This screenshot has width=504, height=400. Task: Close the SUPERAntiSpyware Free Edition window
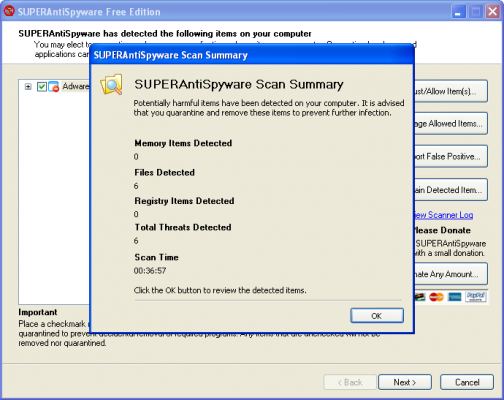pos(493,12)
